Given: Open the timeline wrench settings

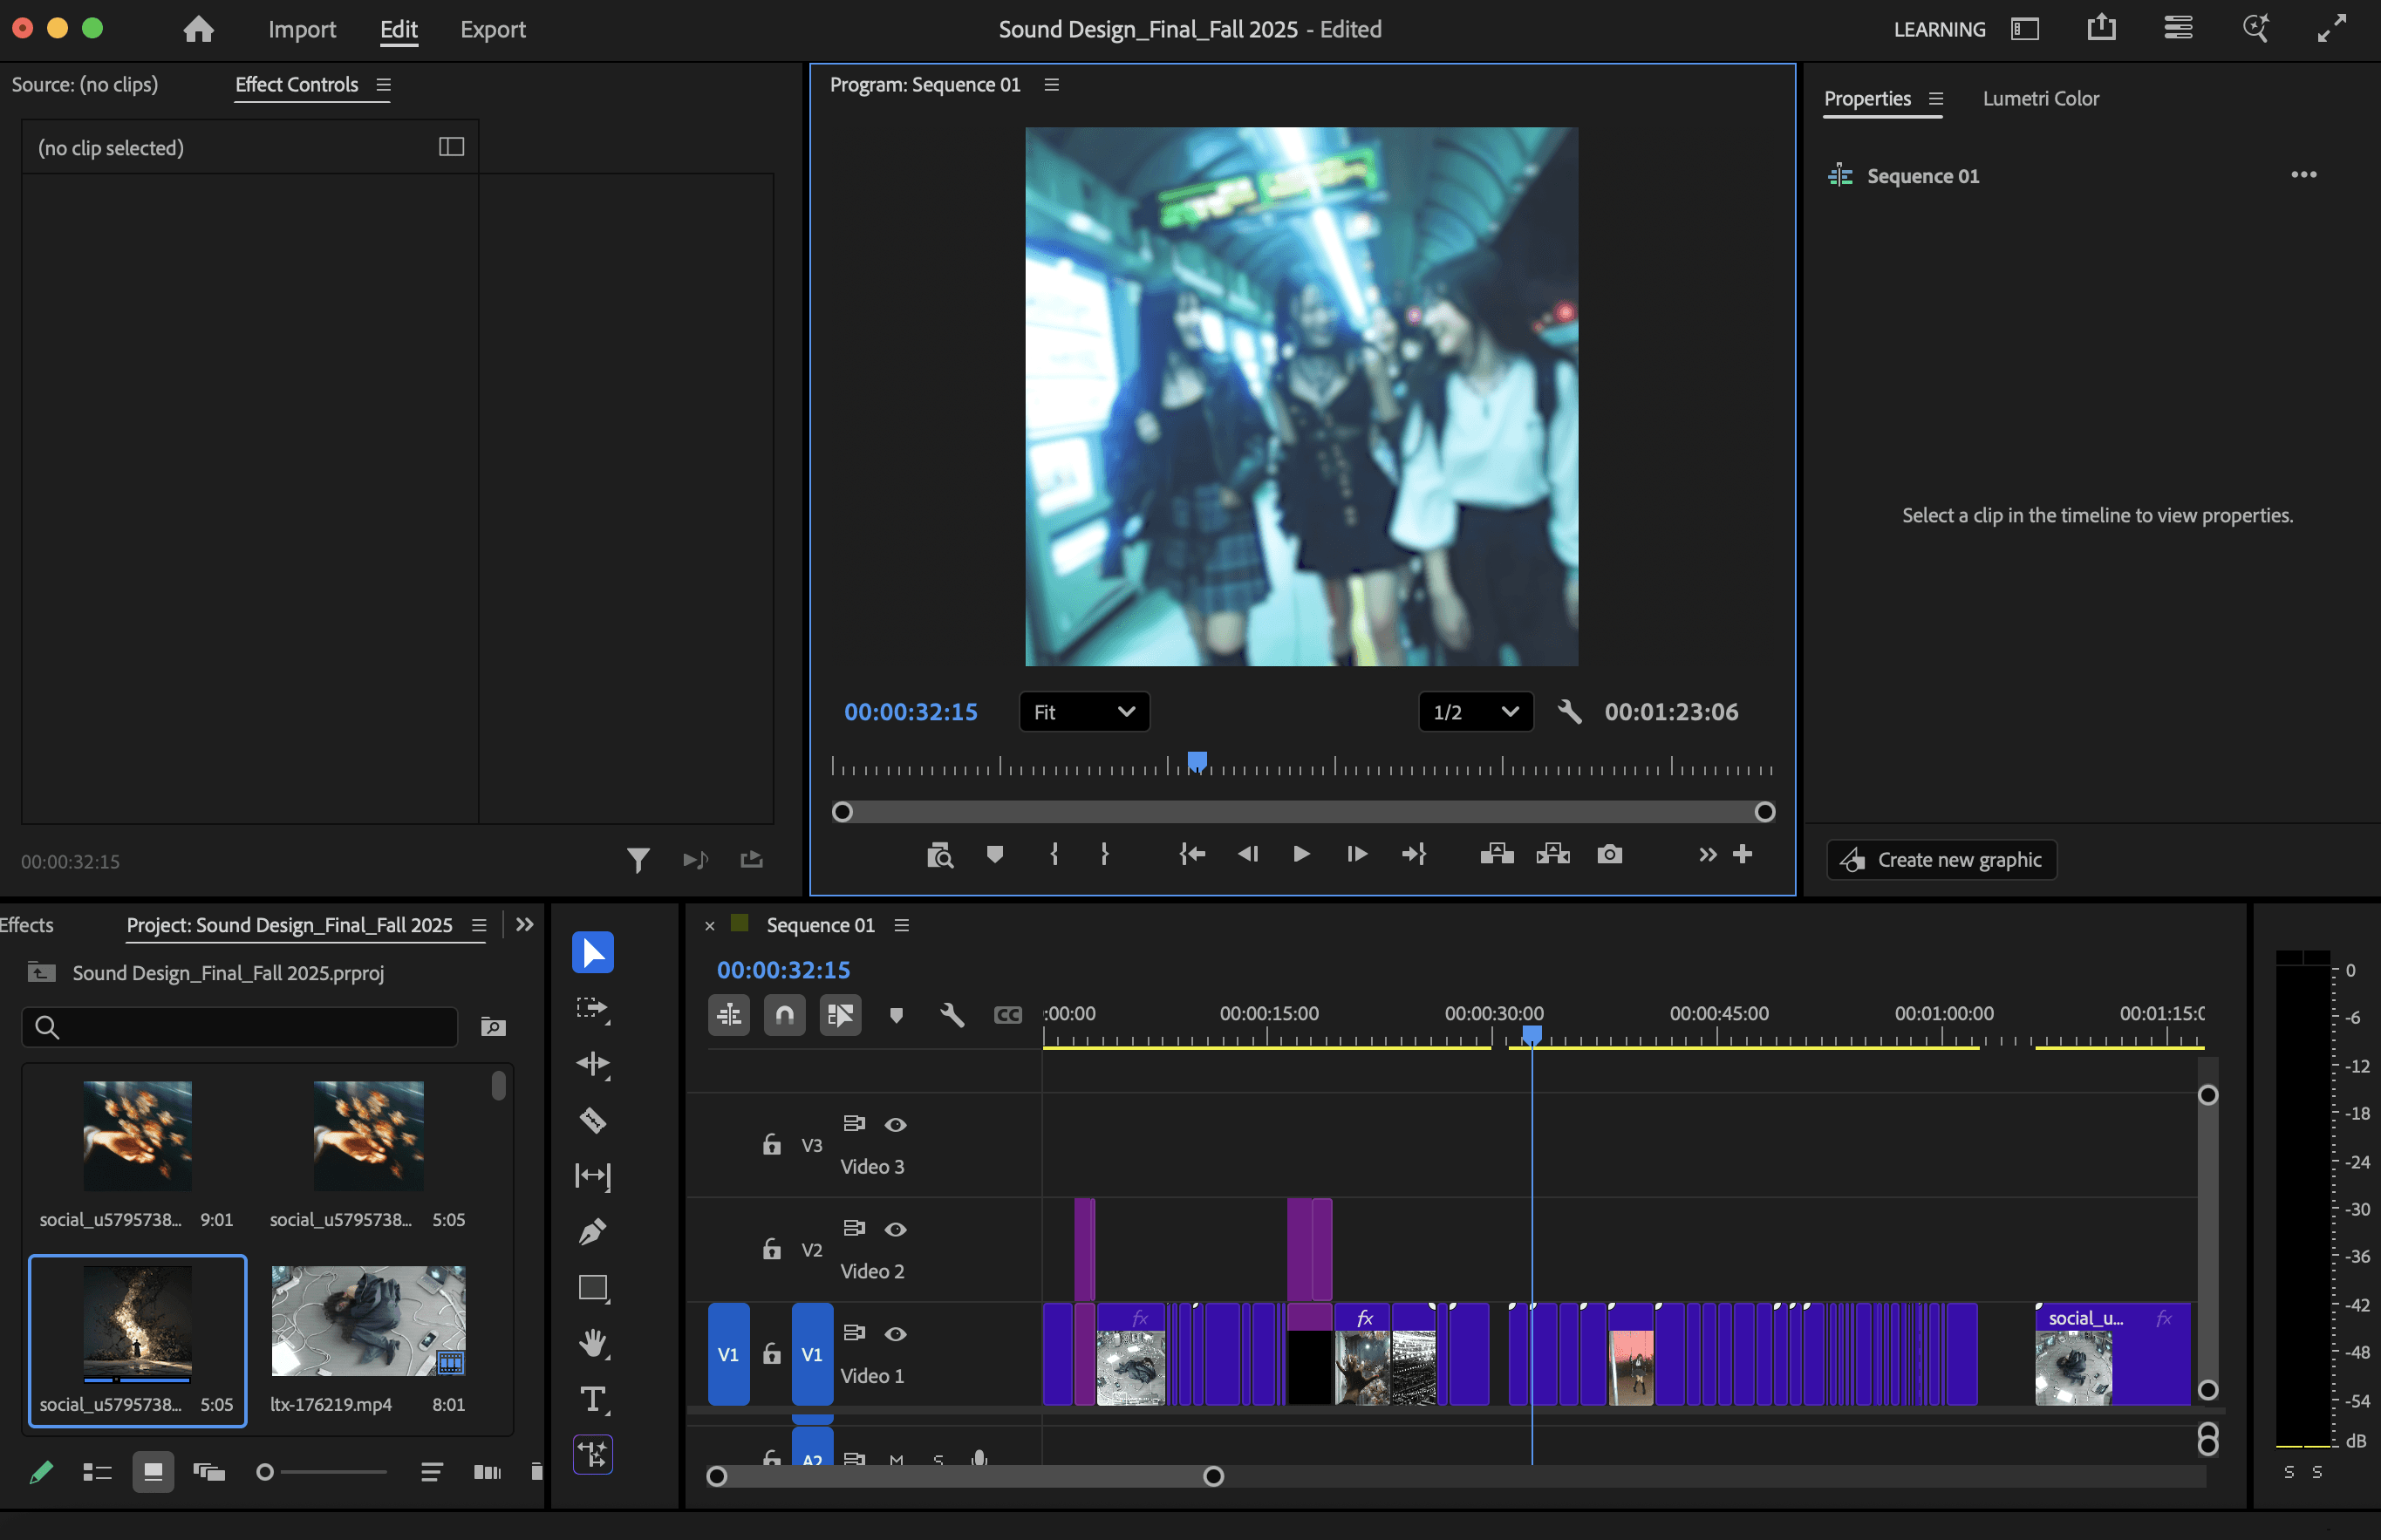Looking at the screenshot, I should pos(952,1015).
